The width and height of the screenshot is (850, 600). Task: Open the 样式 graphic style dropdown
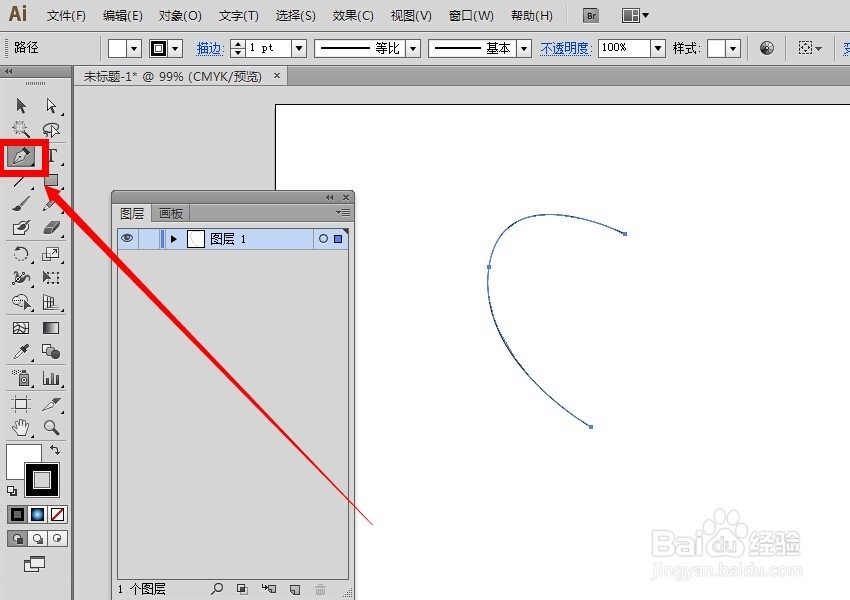coord(733,49)
